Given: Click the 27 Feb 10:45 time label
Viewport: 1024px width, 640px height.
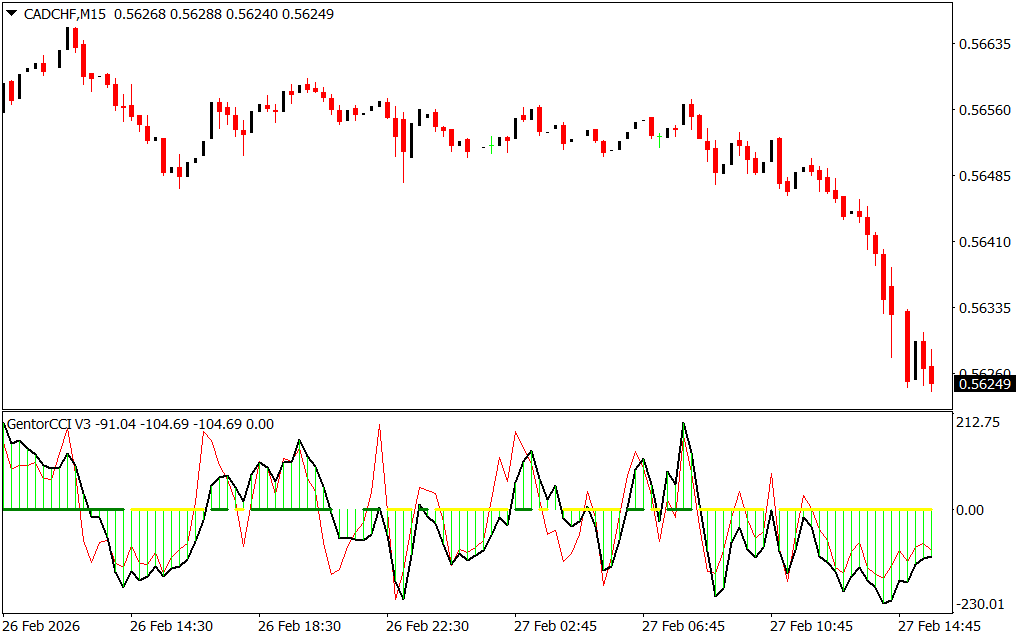Looking at the screenshot, I should click(x=811, y=626).
